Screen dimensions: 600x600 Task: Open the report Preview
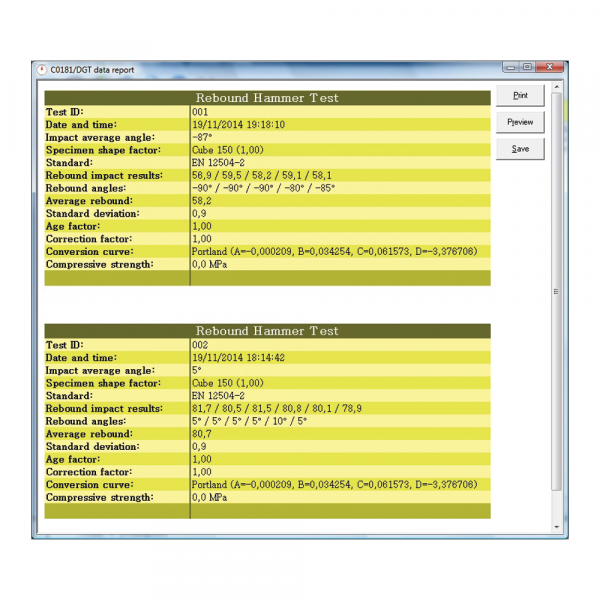[520, 122]
